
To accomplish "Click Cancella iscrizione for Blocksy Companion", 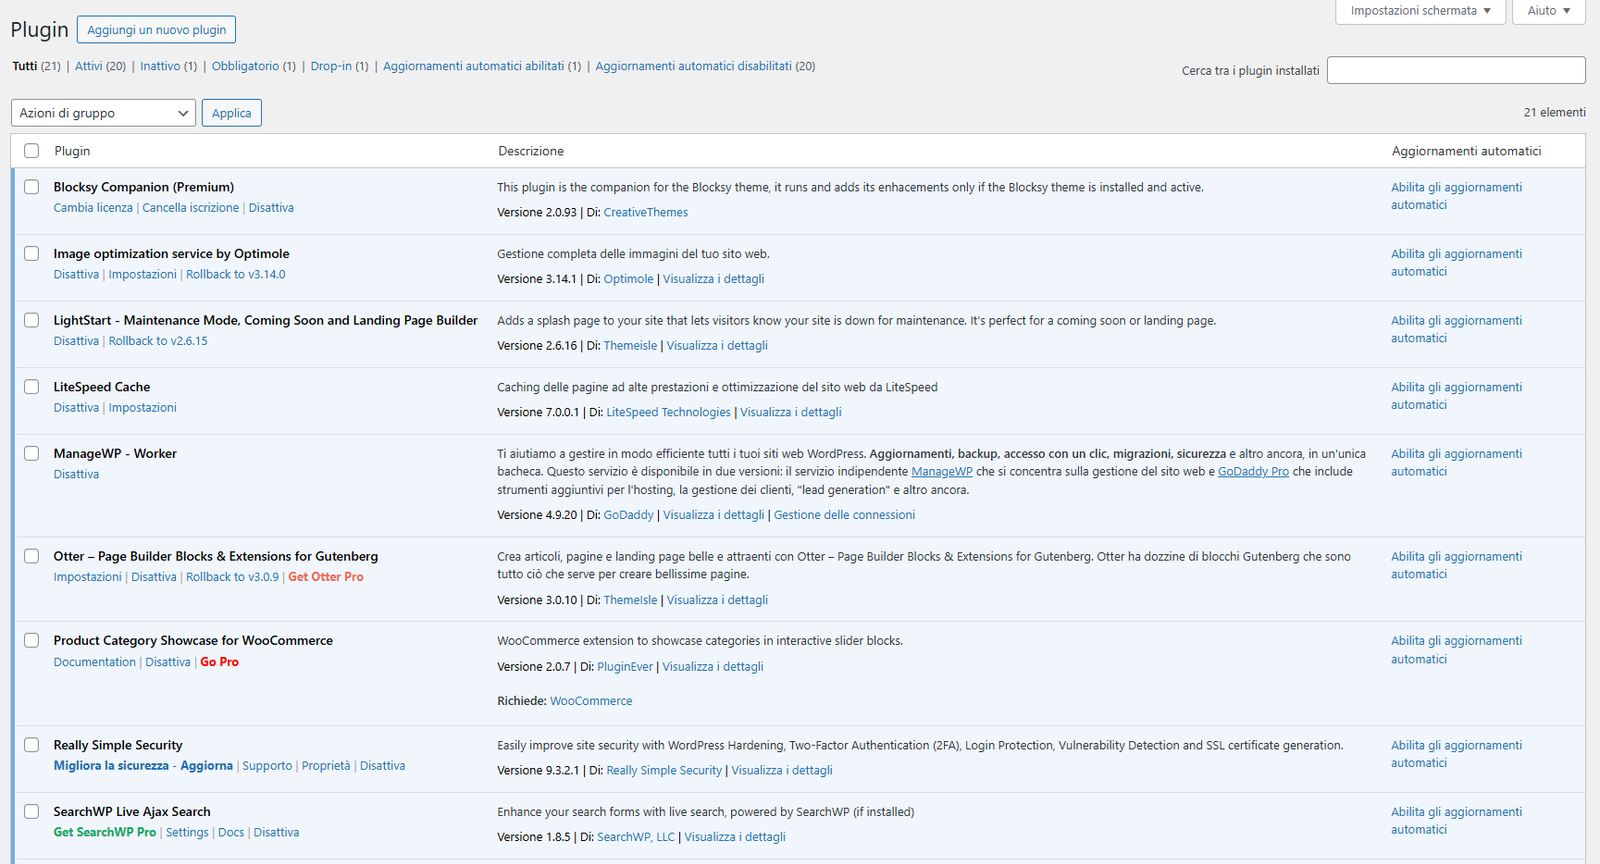I will [x=190, y=208].
